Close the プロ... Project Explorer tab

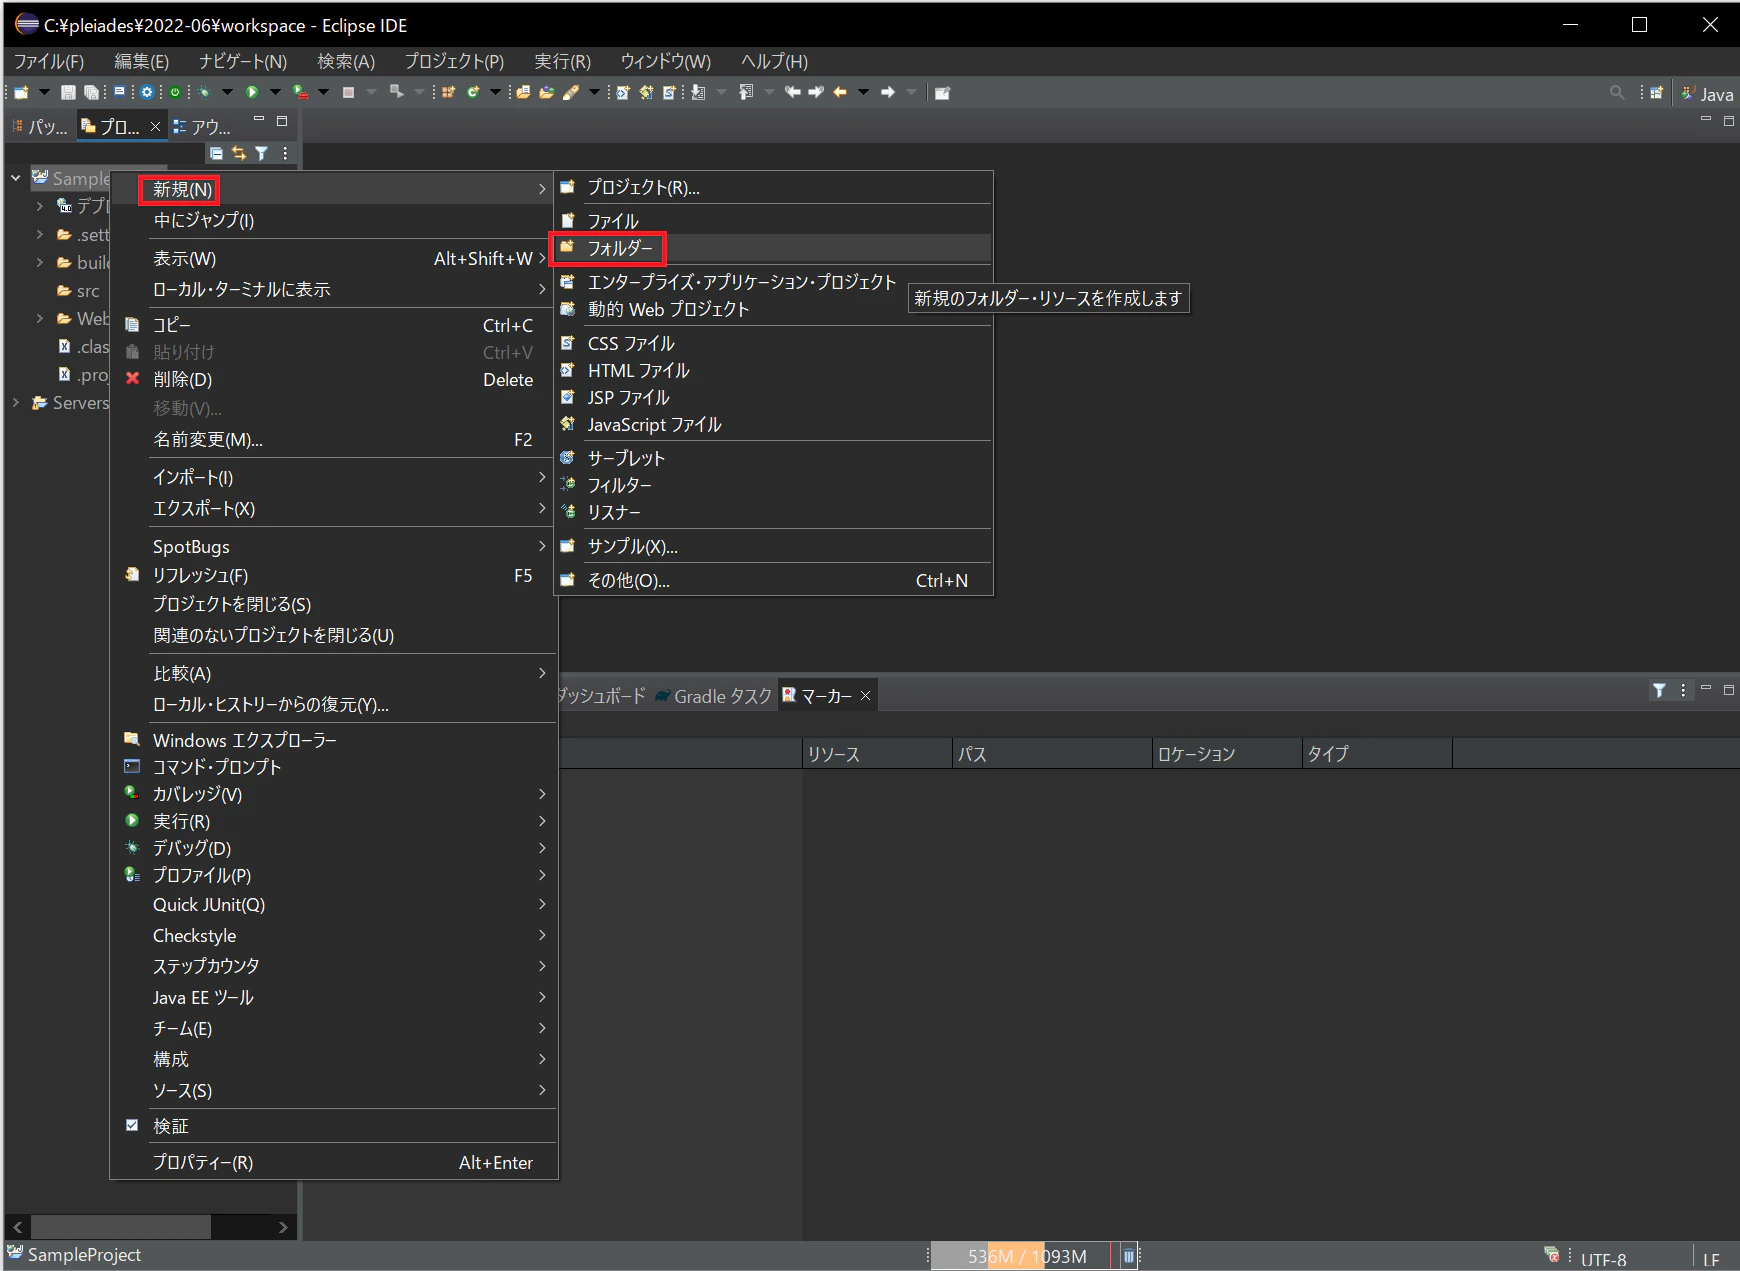[x=155, y=126]
